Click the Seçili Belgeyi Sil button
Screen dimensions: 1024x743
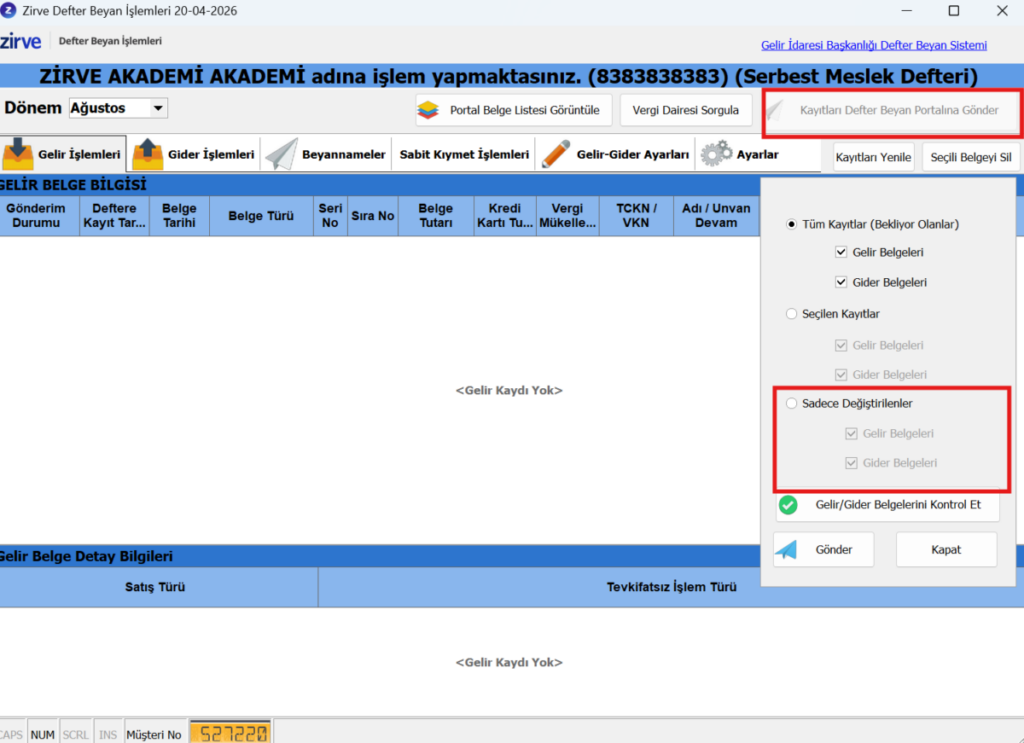971,157
